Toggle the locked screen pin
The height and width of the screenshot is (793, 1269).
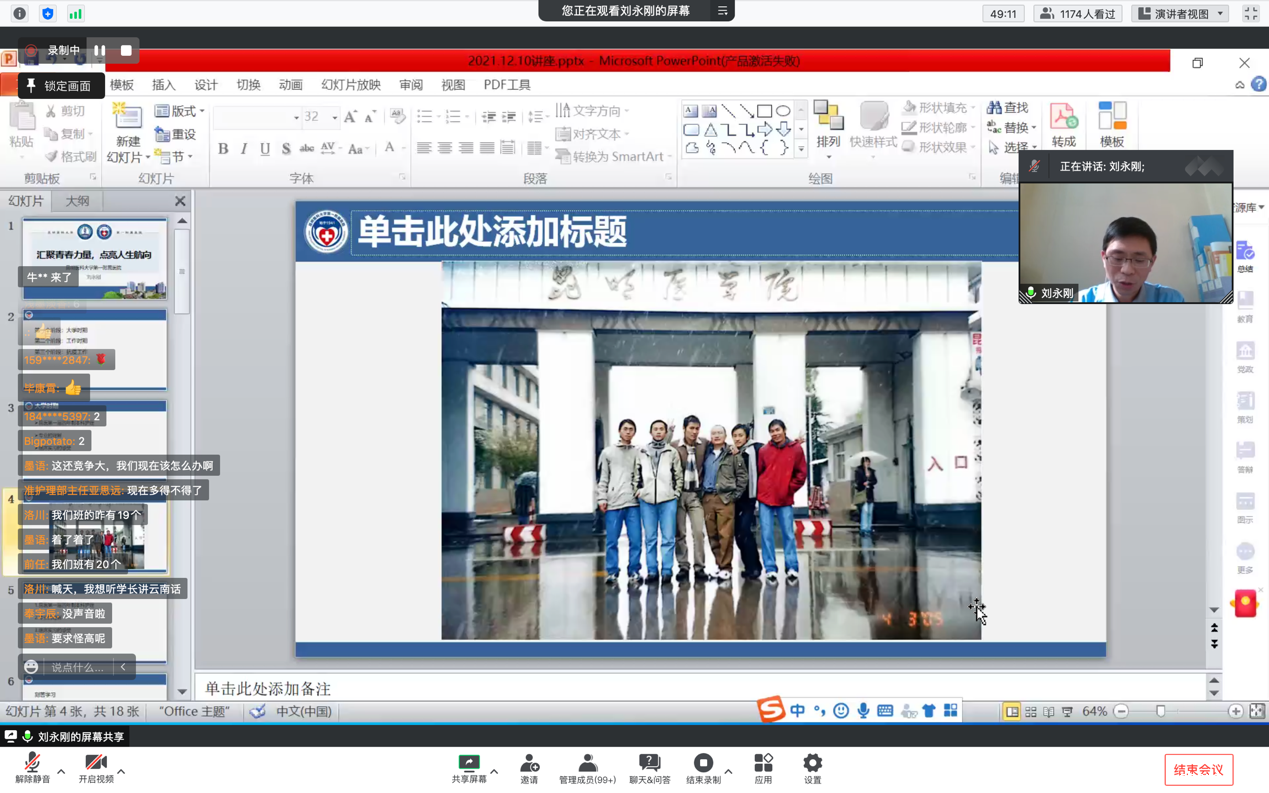pos(58,86)
